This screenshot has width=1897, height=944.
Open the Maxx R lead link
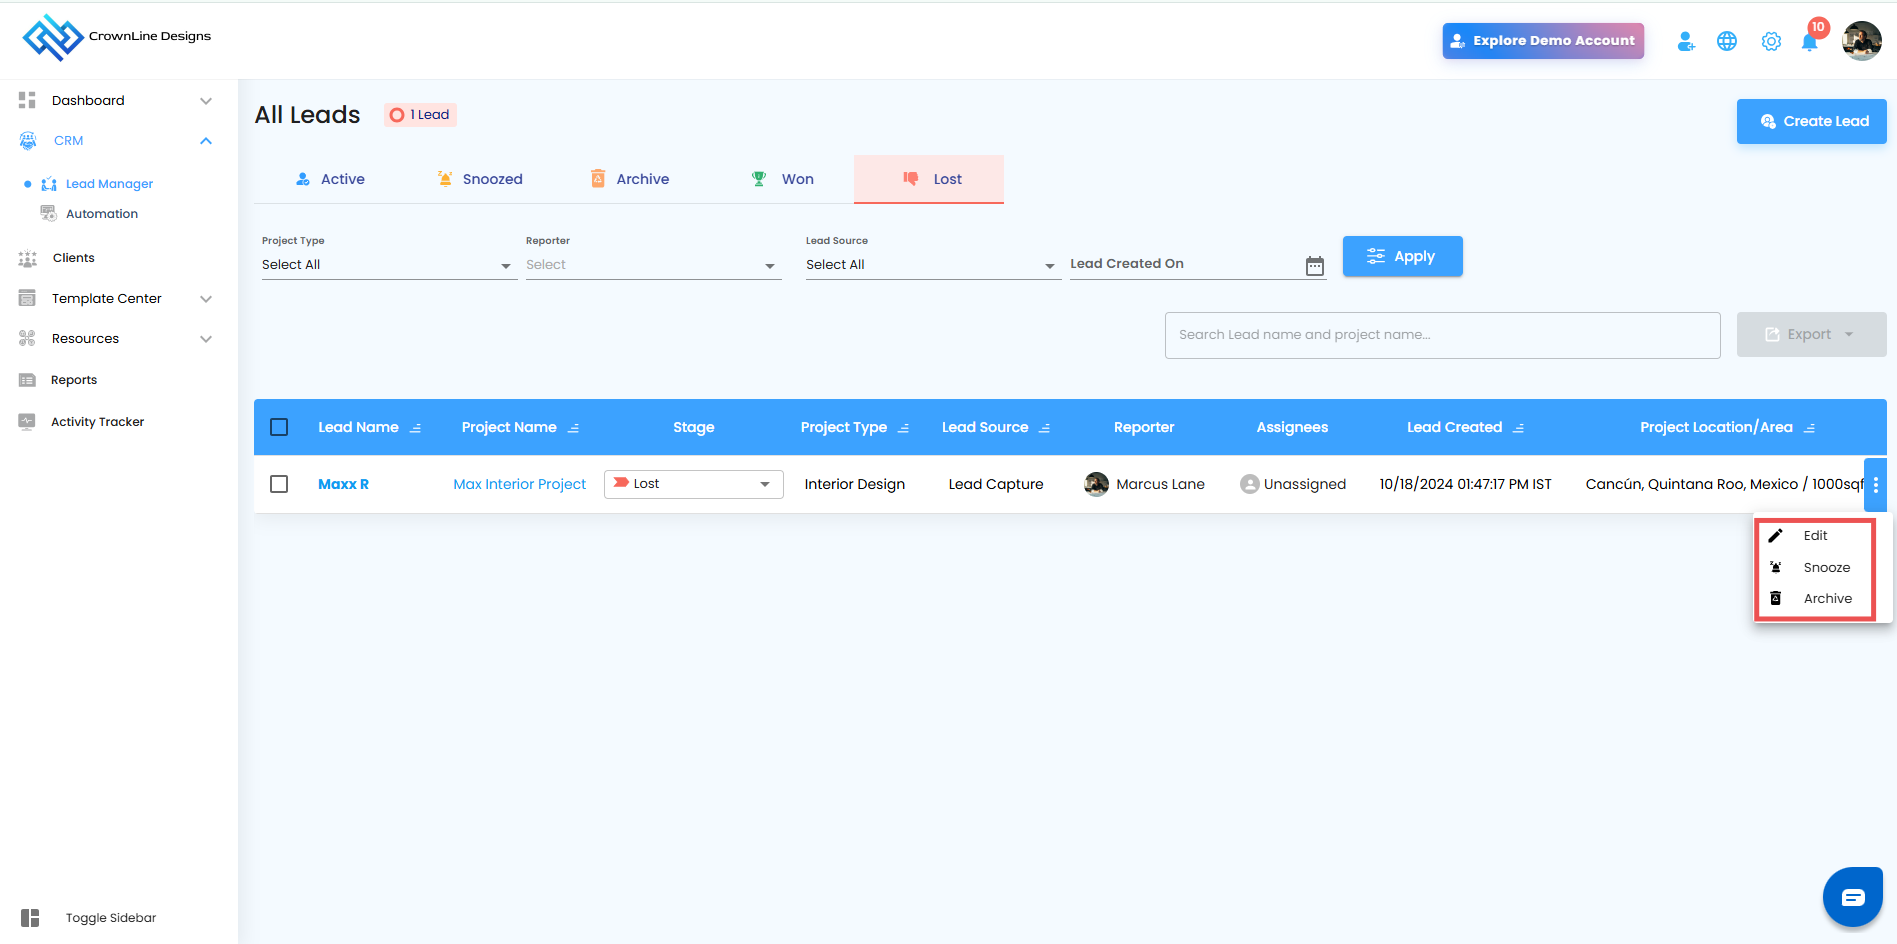(343, 484)
